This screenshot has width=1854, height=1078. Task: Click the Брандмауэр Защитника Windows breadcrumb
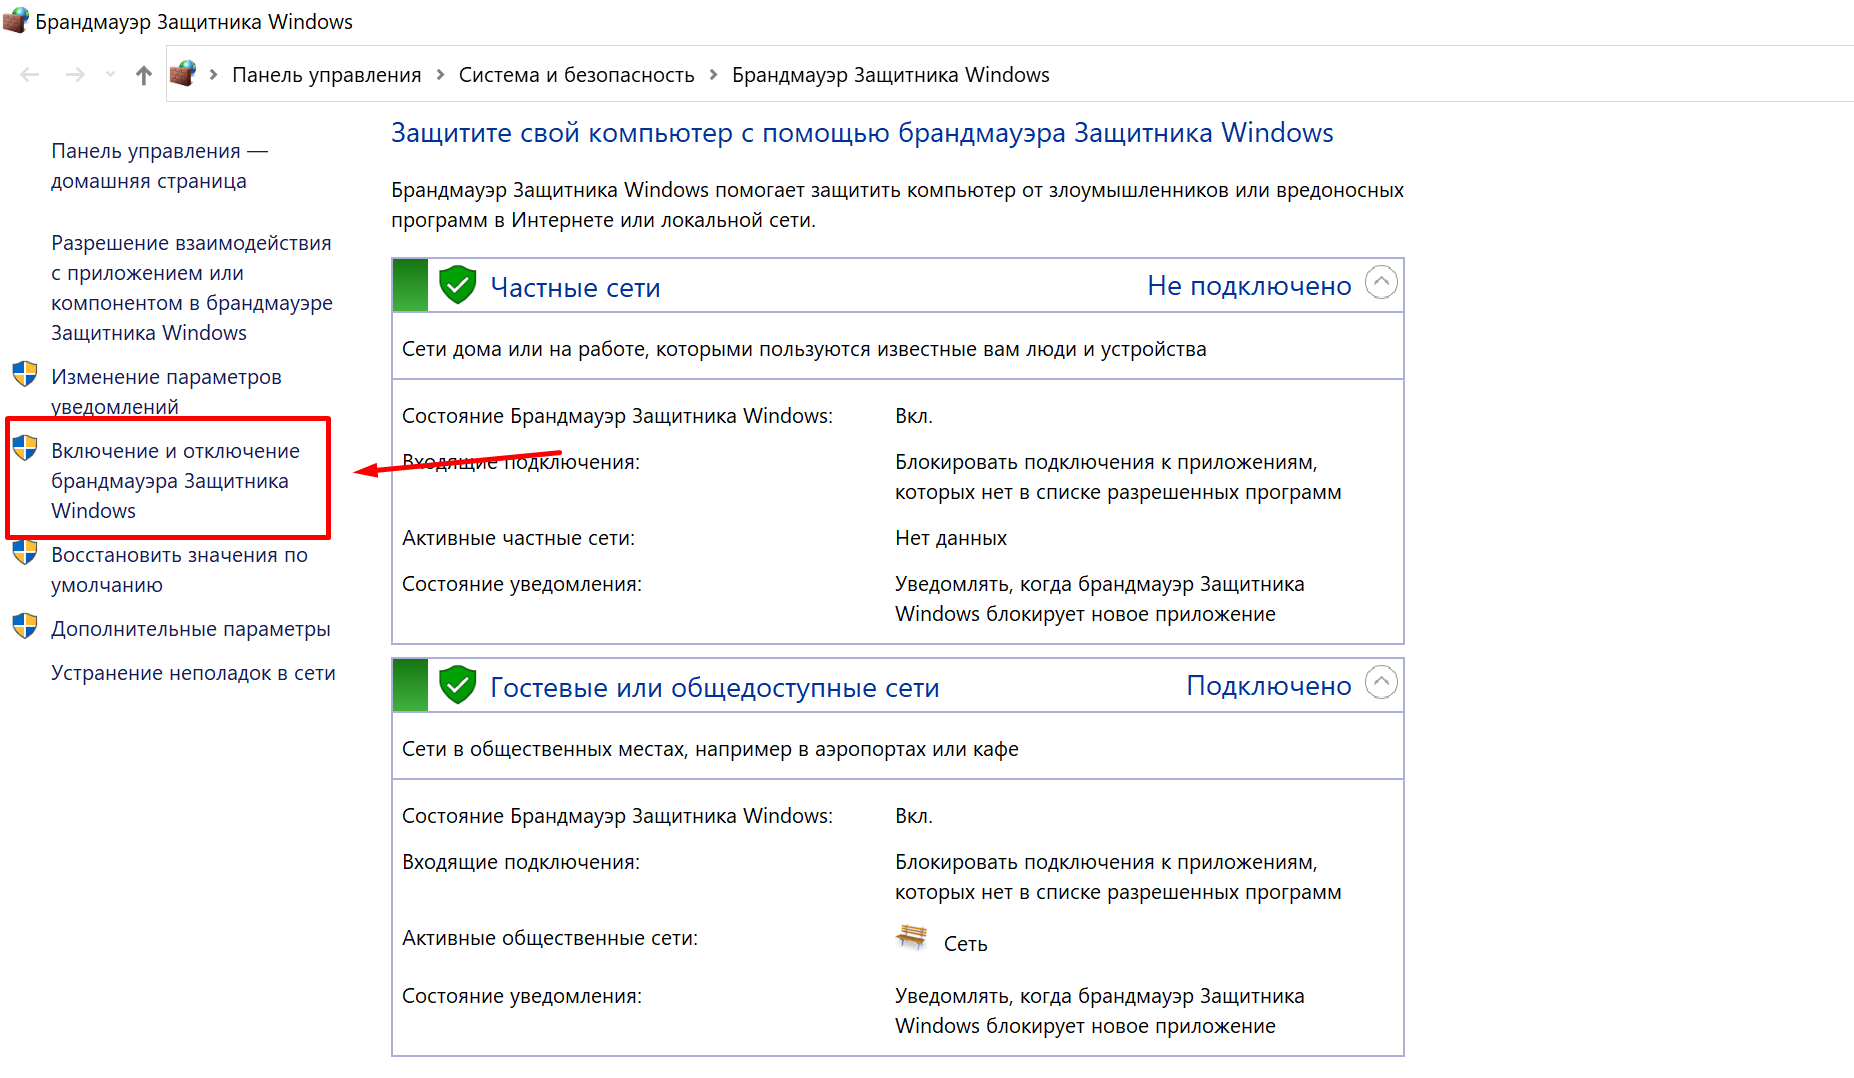[x=890, y=75]
